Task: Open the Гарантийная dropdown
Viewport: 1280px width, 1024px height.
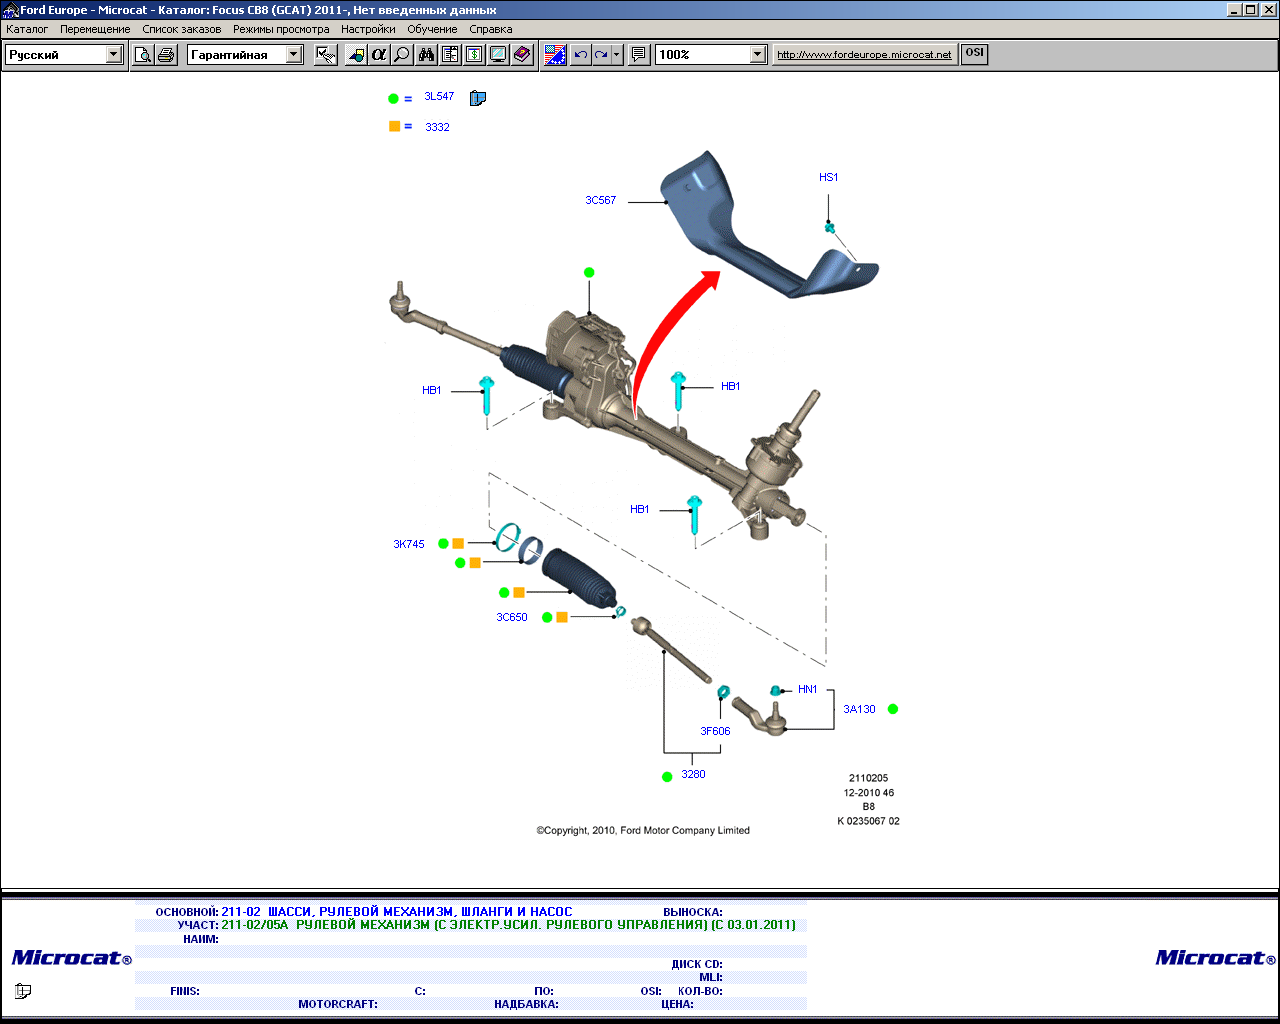Action: pyautogui.click(x=294, y=55)
